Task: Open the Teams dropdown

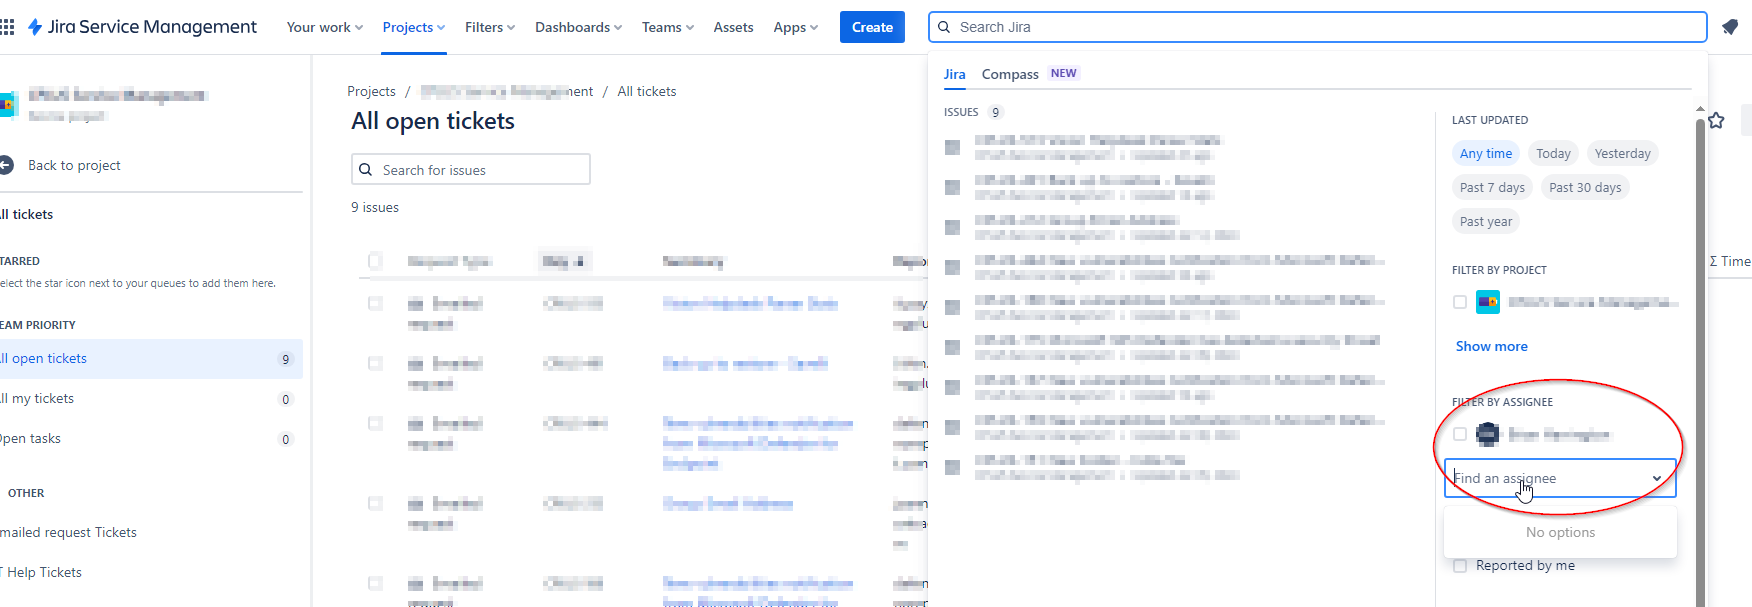Action: [668, 27]
